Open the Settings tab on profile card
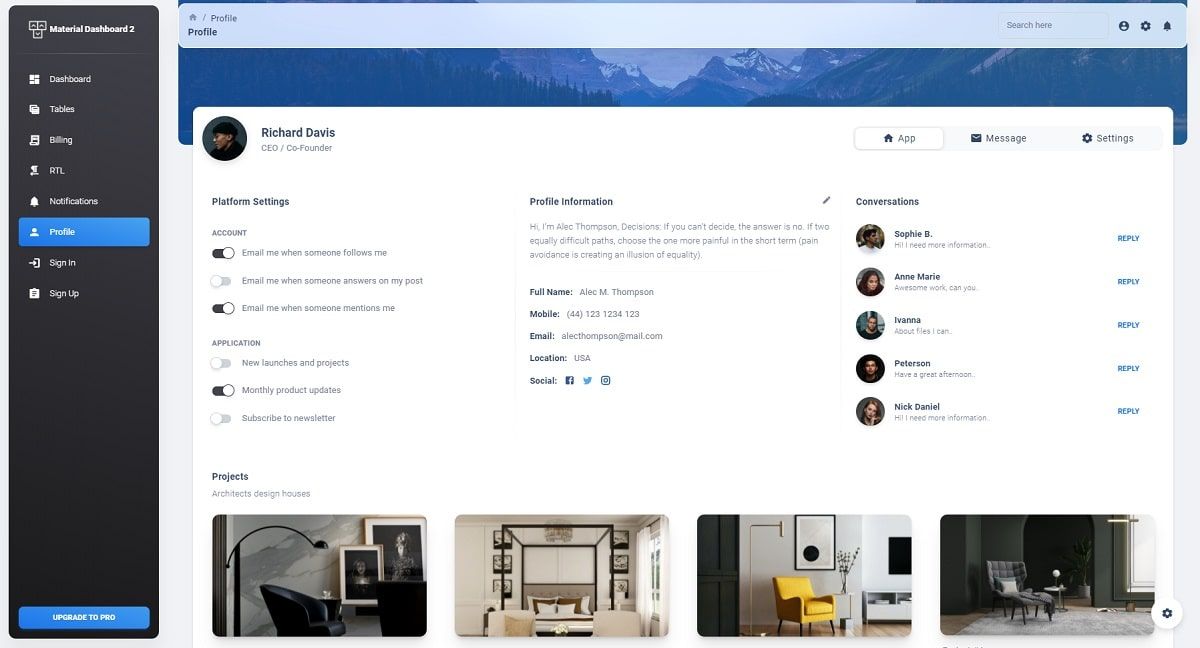The height and width of the screenshot is (648, 1200). [x=1108, y=138]
